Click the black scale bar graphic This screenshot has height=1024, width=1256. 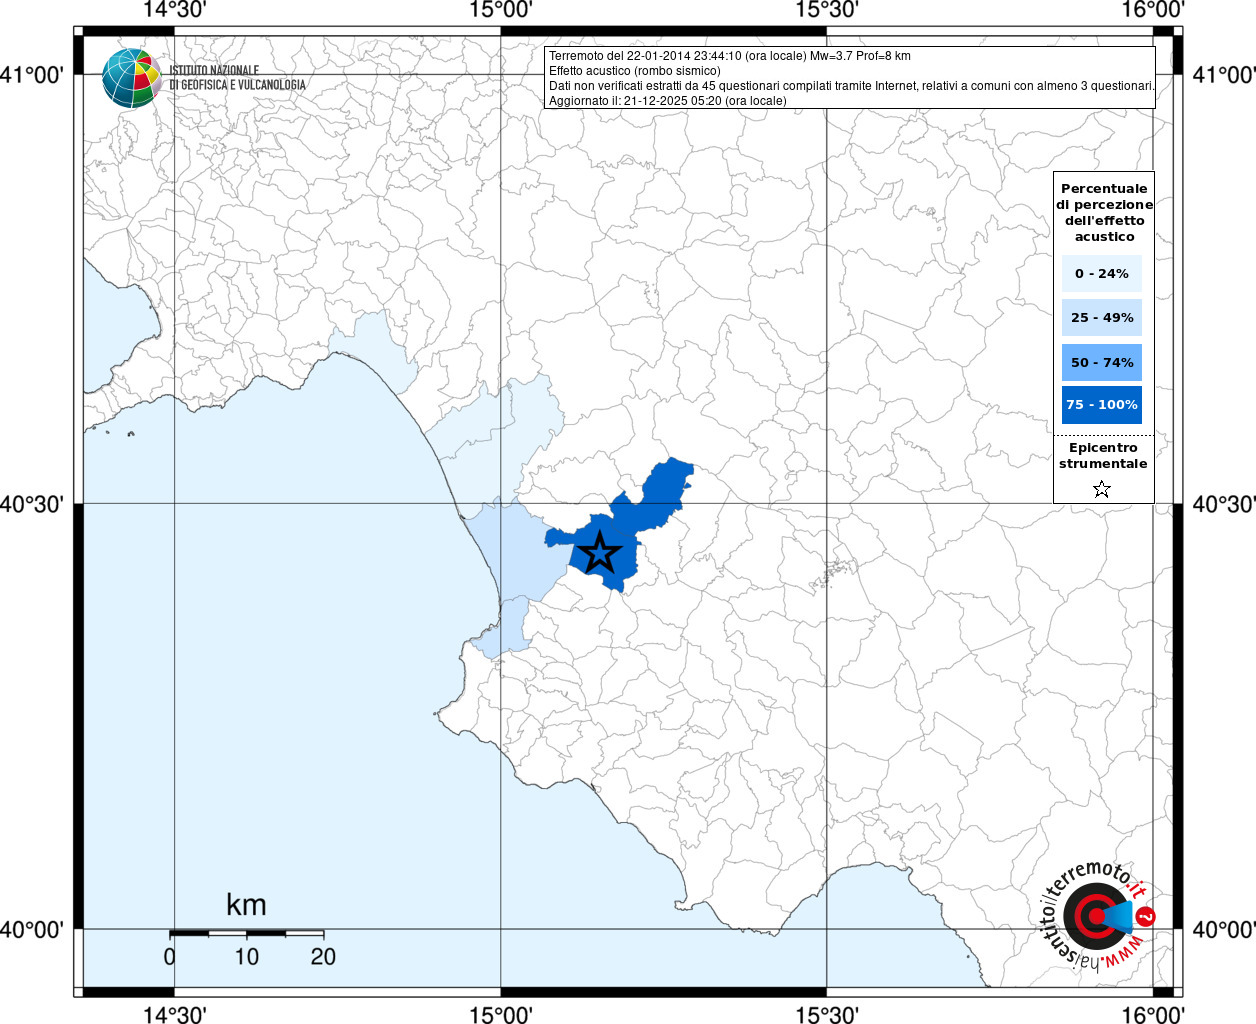click(x=246, y=933)
